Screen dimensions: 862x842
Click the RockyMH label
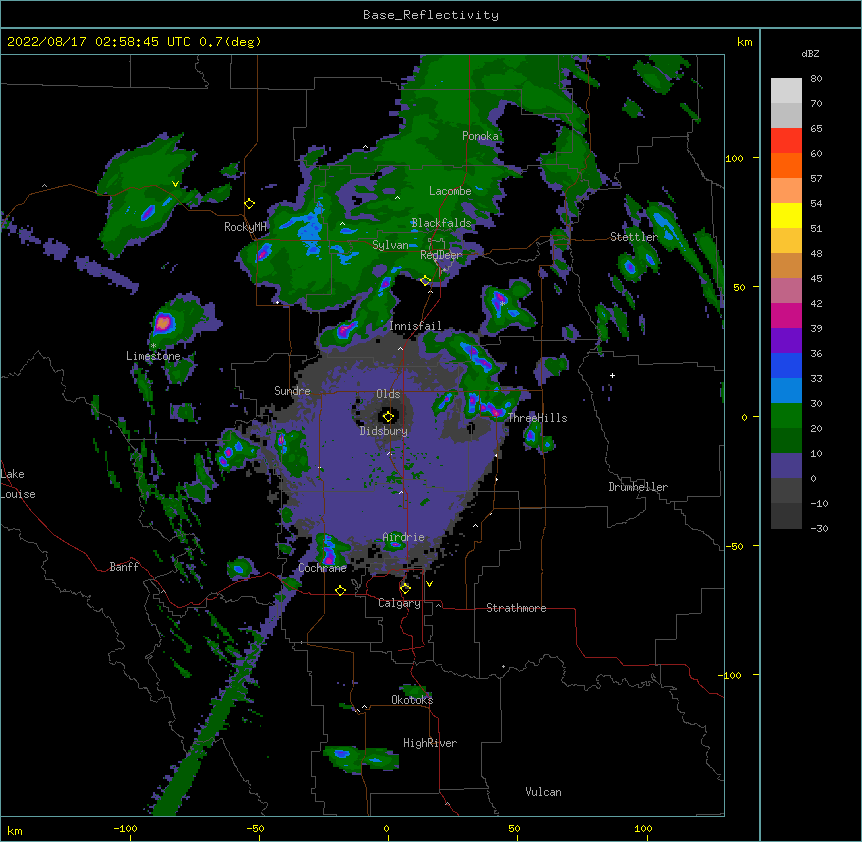point(245,227)
